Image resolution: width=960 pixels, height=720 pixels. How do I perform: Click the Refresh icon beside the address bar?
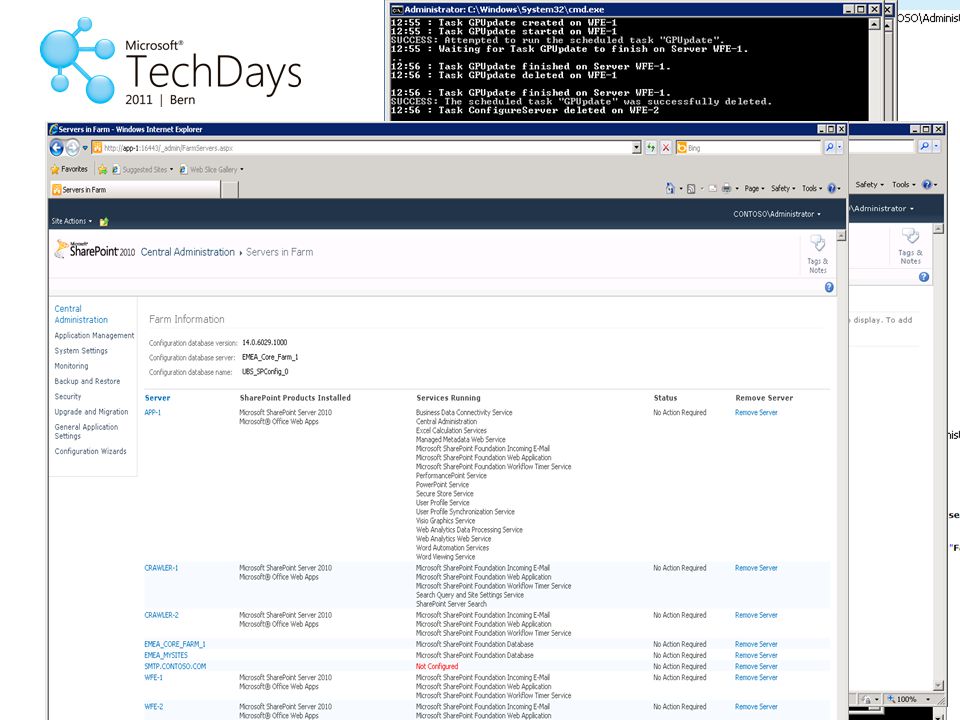tap(650, 148)
